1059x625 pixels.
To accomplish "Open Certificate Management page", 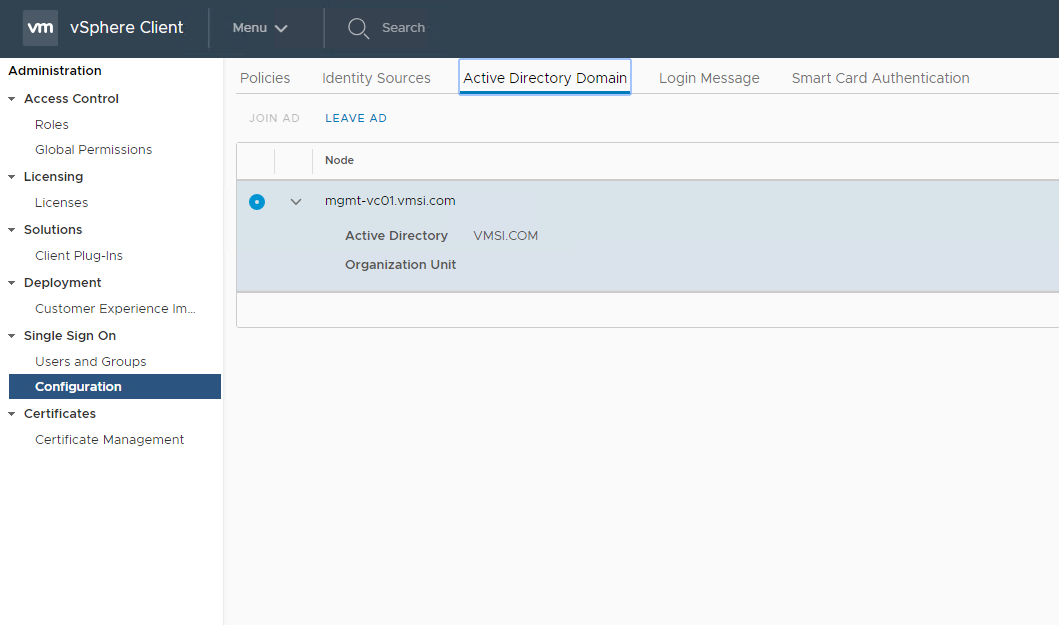I will [110, 440].
